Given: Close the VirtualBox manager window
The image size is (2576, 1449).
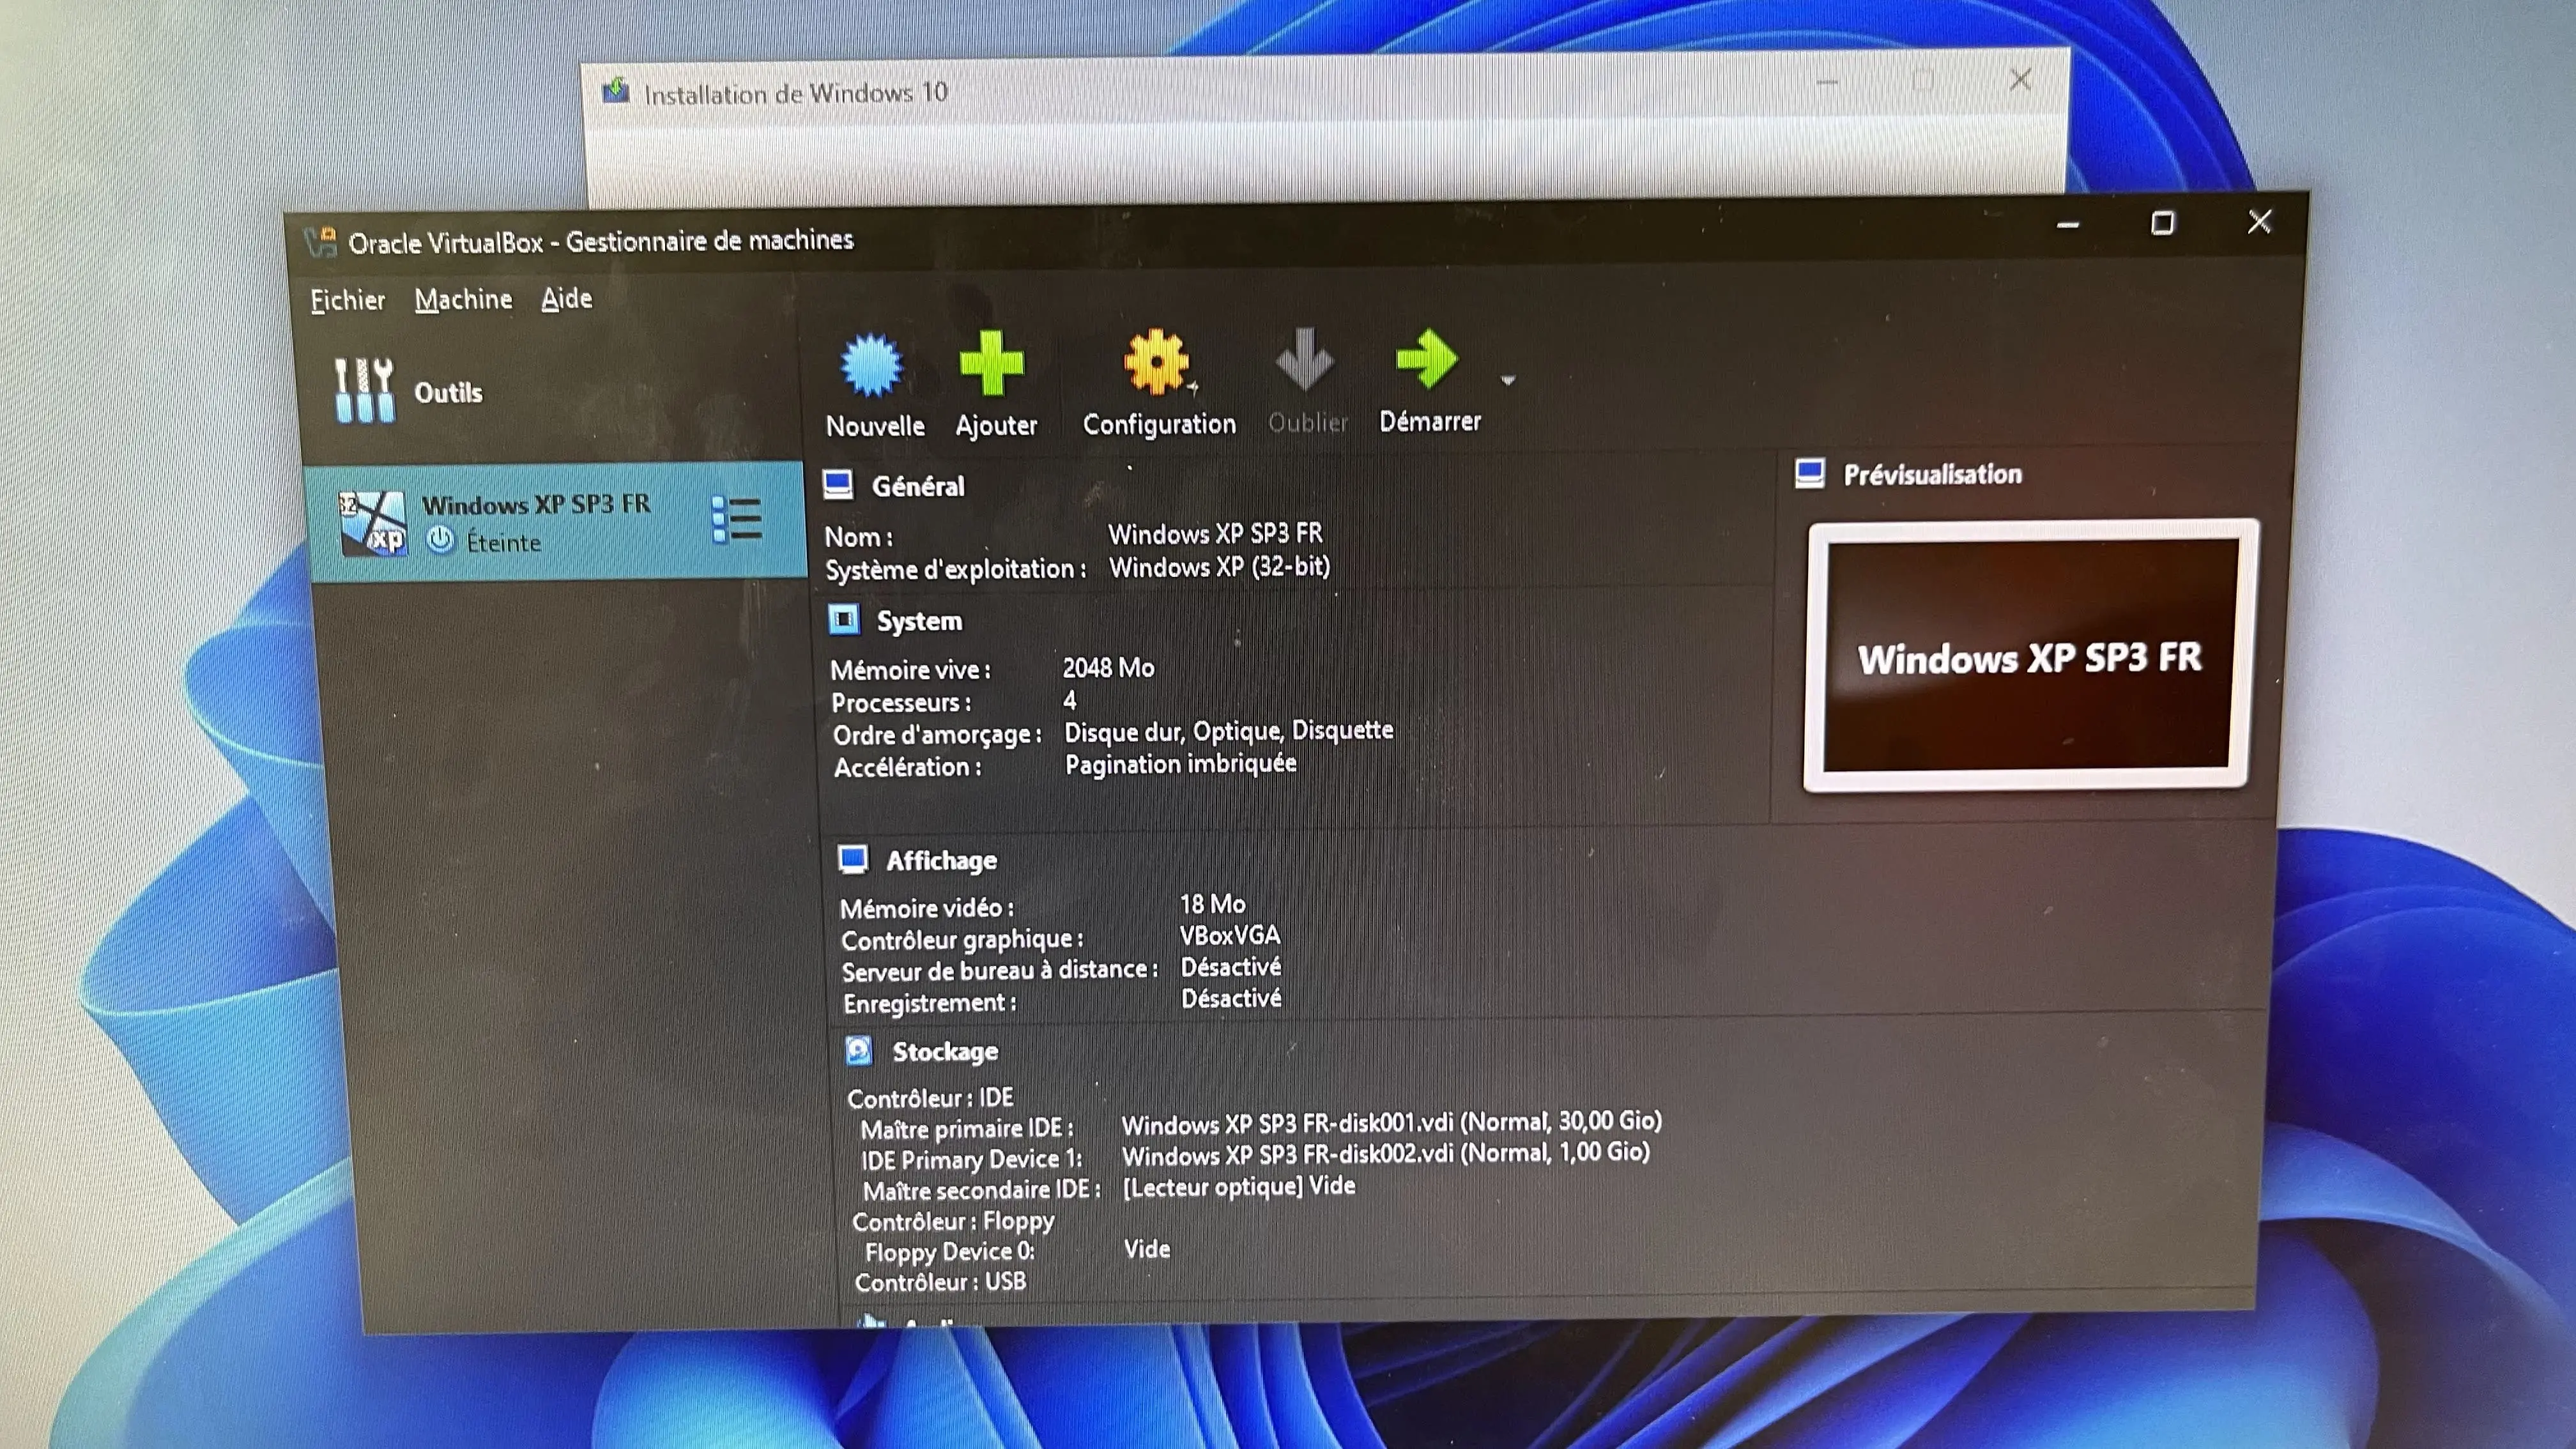Looking at the screenshot, I should point(2259,221).
